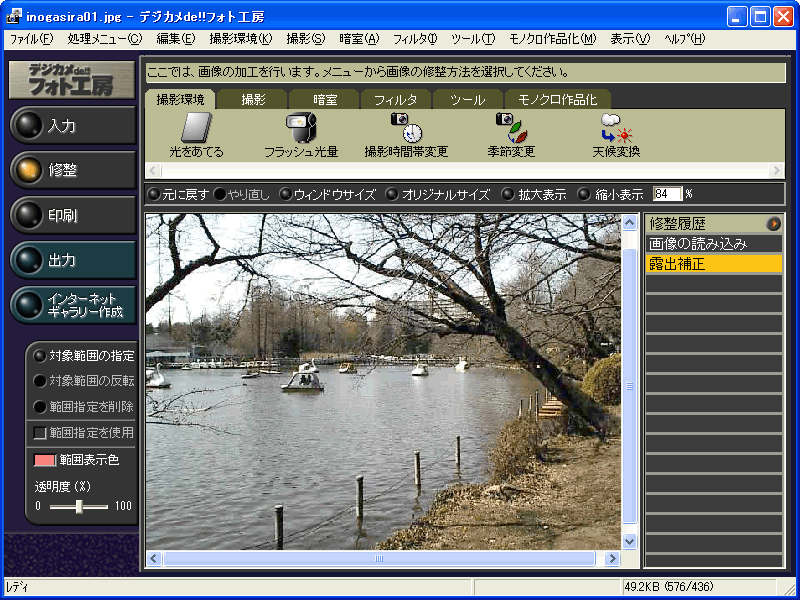
Task: Zoom in with 拡大表示
Action: click(x=534, y=194)
